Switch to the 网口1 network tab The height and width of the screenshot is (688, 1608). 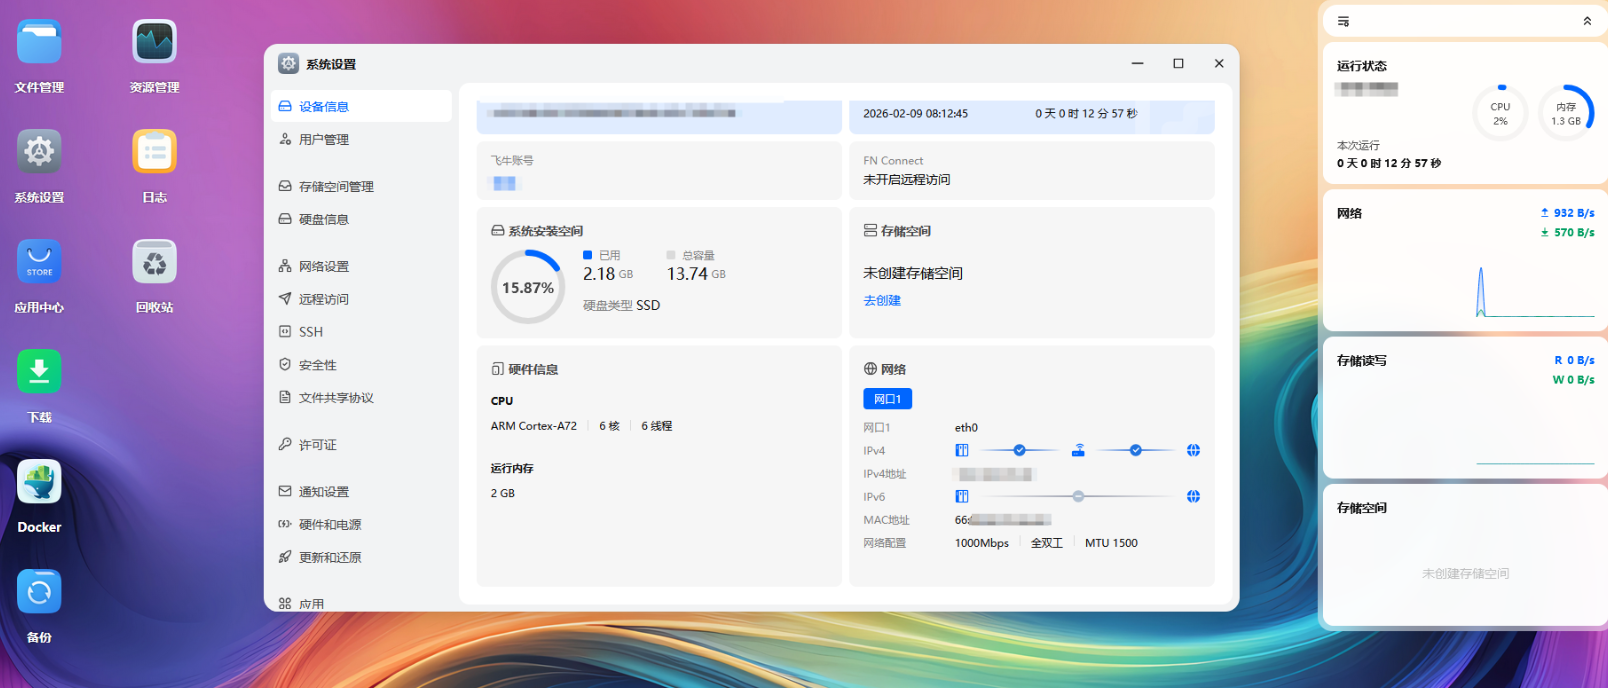click(x=887, y=399)
